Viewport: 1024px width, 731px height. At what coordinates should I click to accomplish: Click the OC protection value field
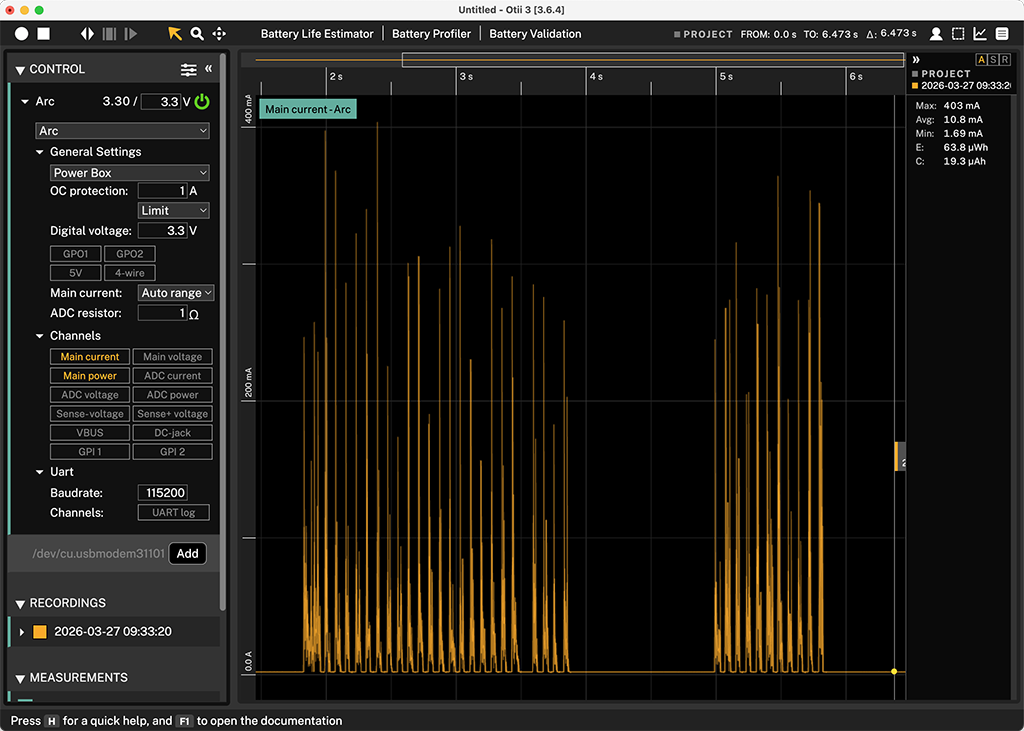163,191
